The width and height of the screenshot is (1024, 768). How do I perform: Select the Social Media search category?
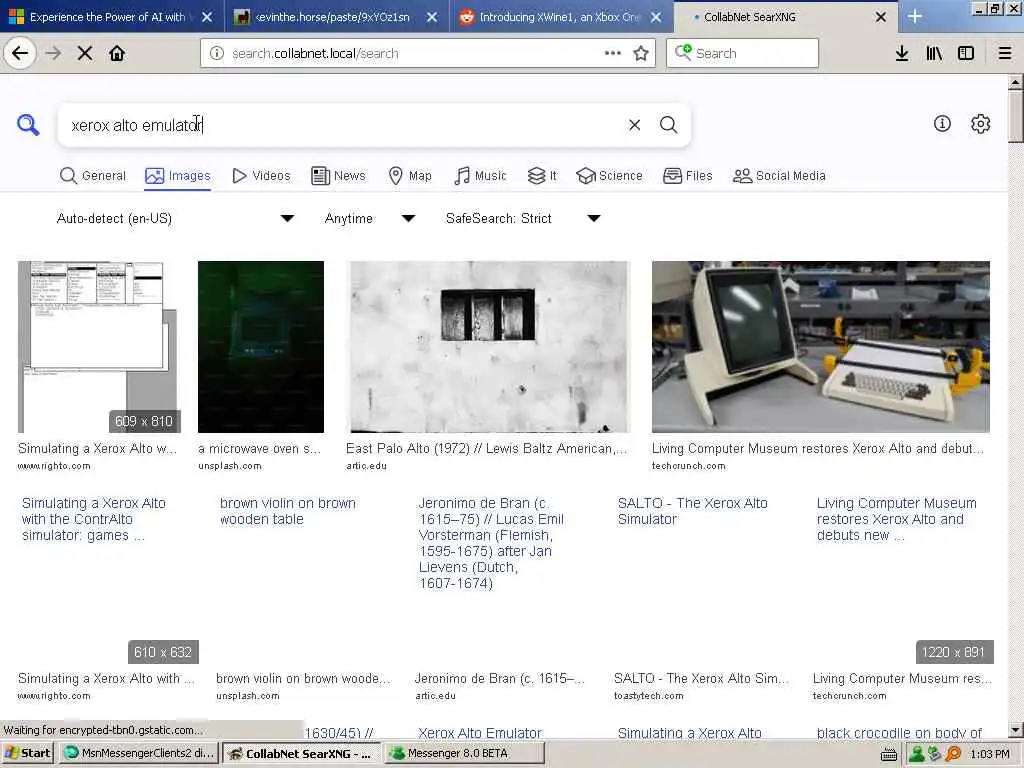pos(779,176)
